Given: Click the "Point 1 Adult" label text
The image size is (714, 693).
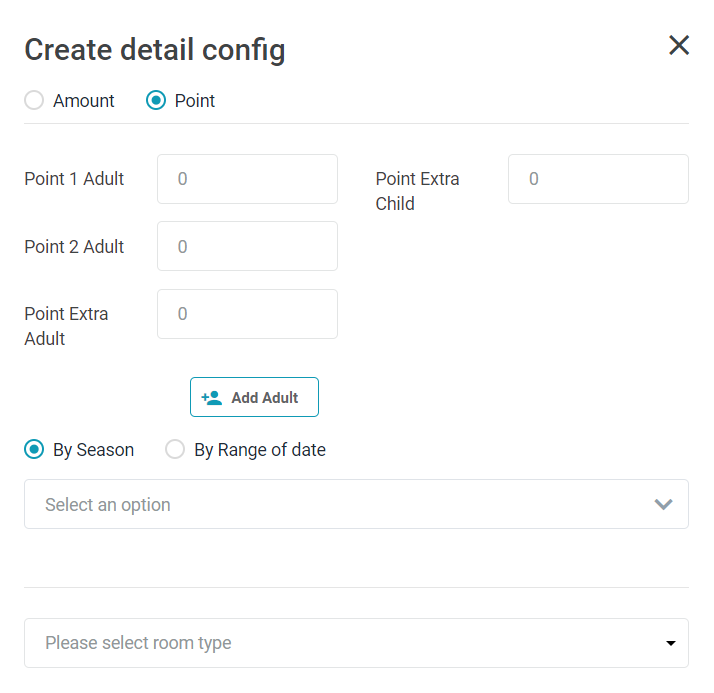Looking at the screenshot, I should [74, 179].
